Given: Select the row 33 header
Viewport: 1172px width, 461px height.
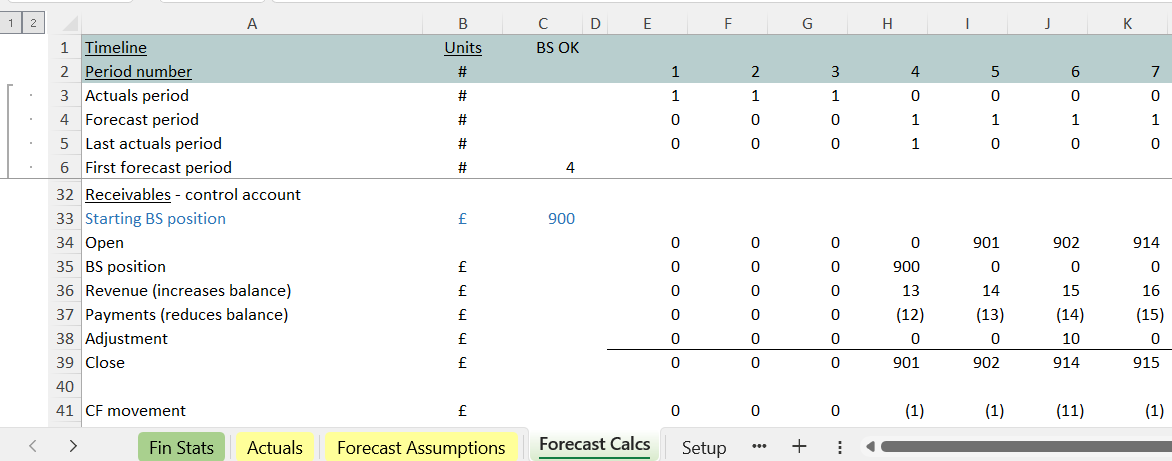Looking at the screenshot, I should [x=66, y=218].
